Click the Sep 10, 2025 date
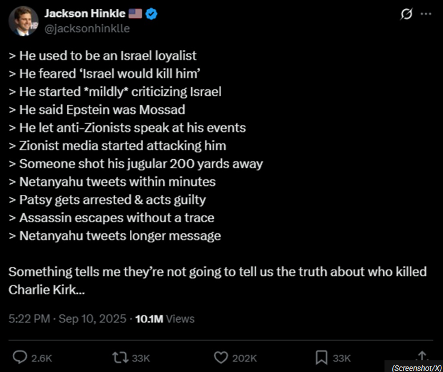 [92, 319]
